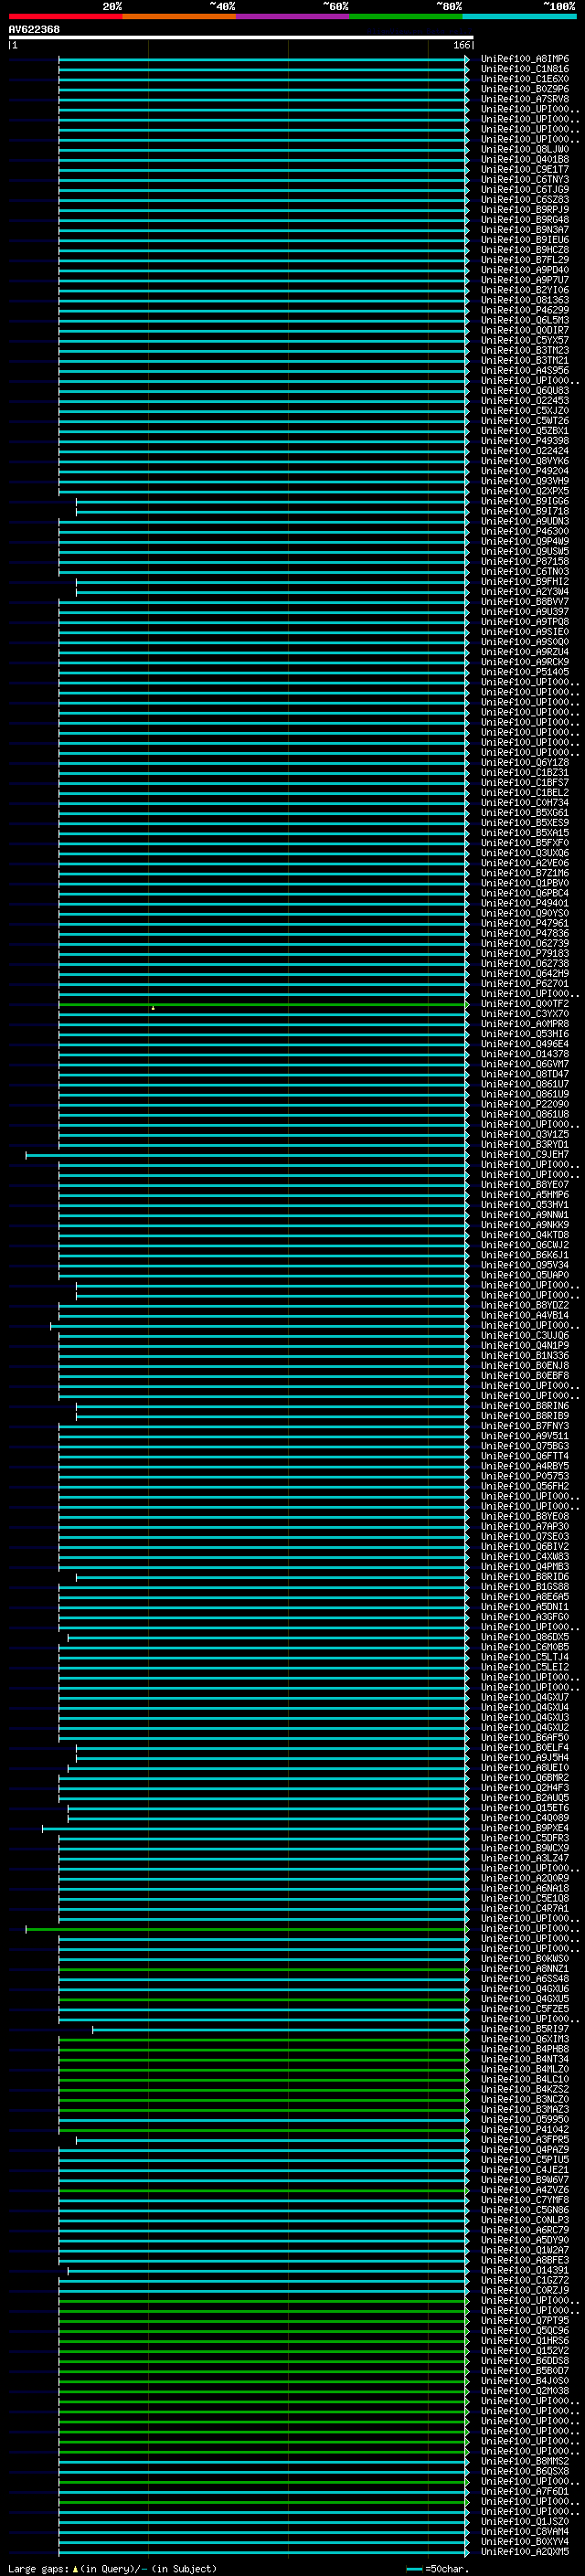
Task: Click the label UniRef100_P22090
Action: point(524,1104)
